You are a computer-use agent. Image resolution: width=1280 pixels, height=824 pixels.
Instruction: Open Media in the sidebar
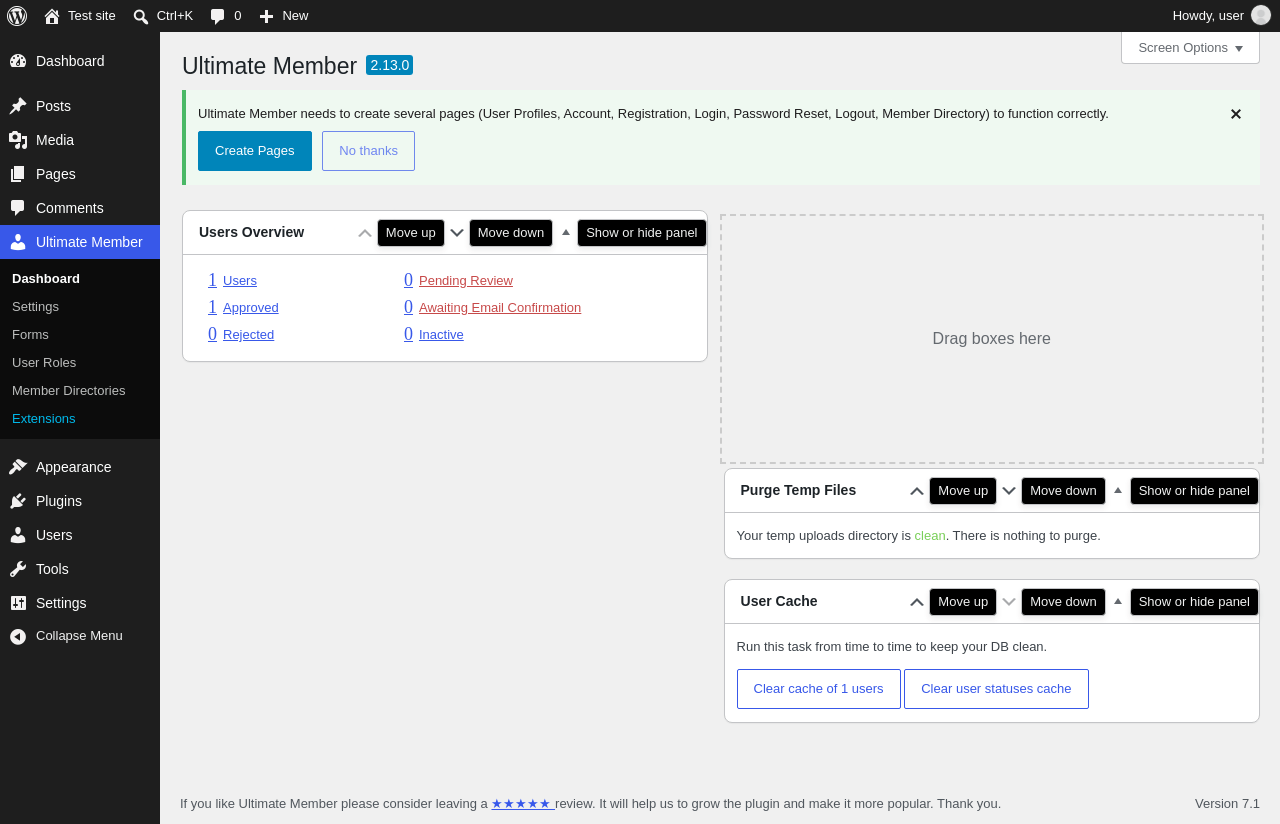pyautogui.click(x=80, y=140)
